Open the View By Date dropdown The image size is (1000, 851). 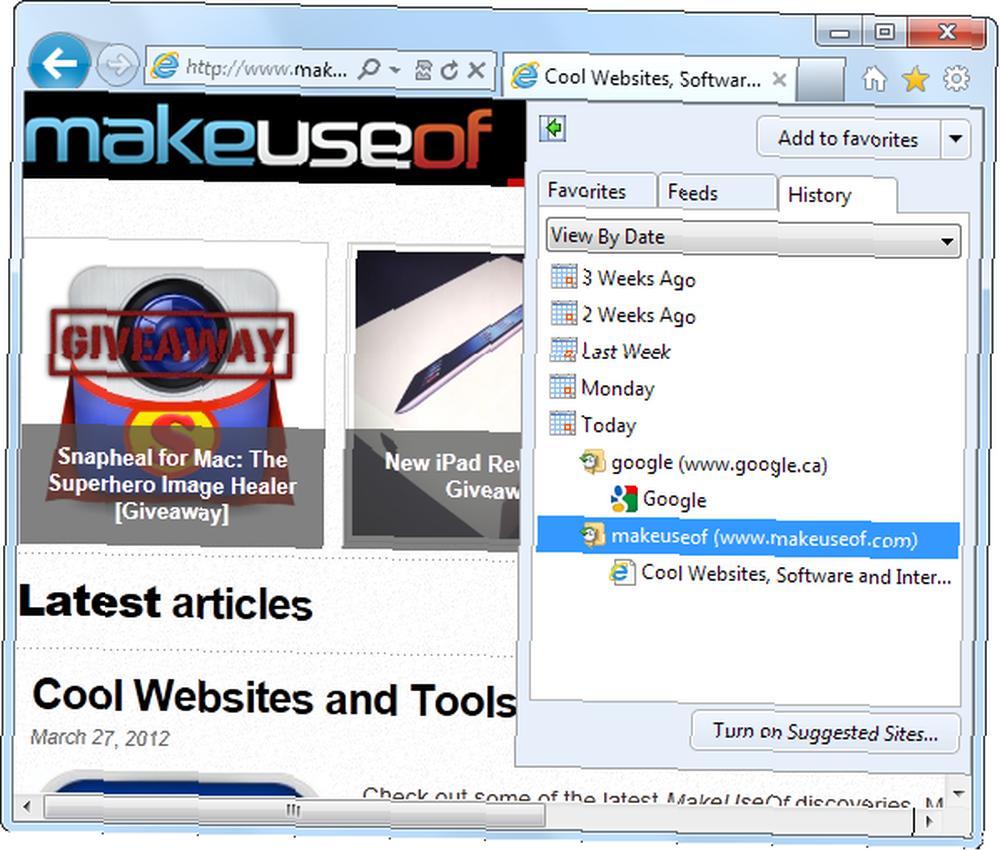[x=753, y=238]
